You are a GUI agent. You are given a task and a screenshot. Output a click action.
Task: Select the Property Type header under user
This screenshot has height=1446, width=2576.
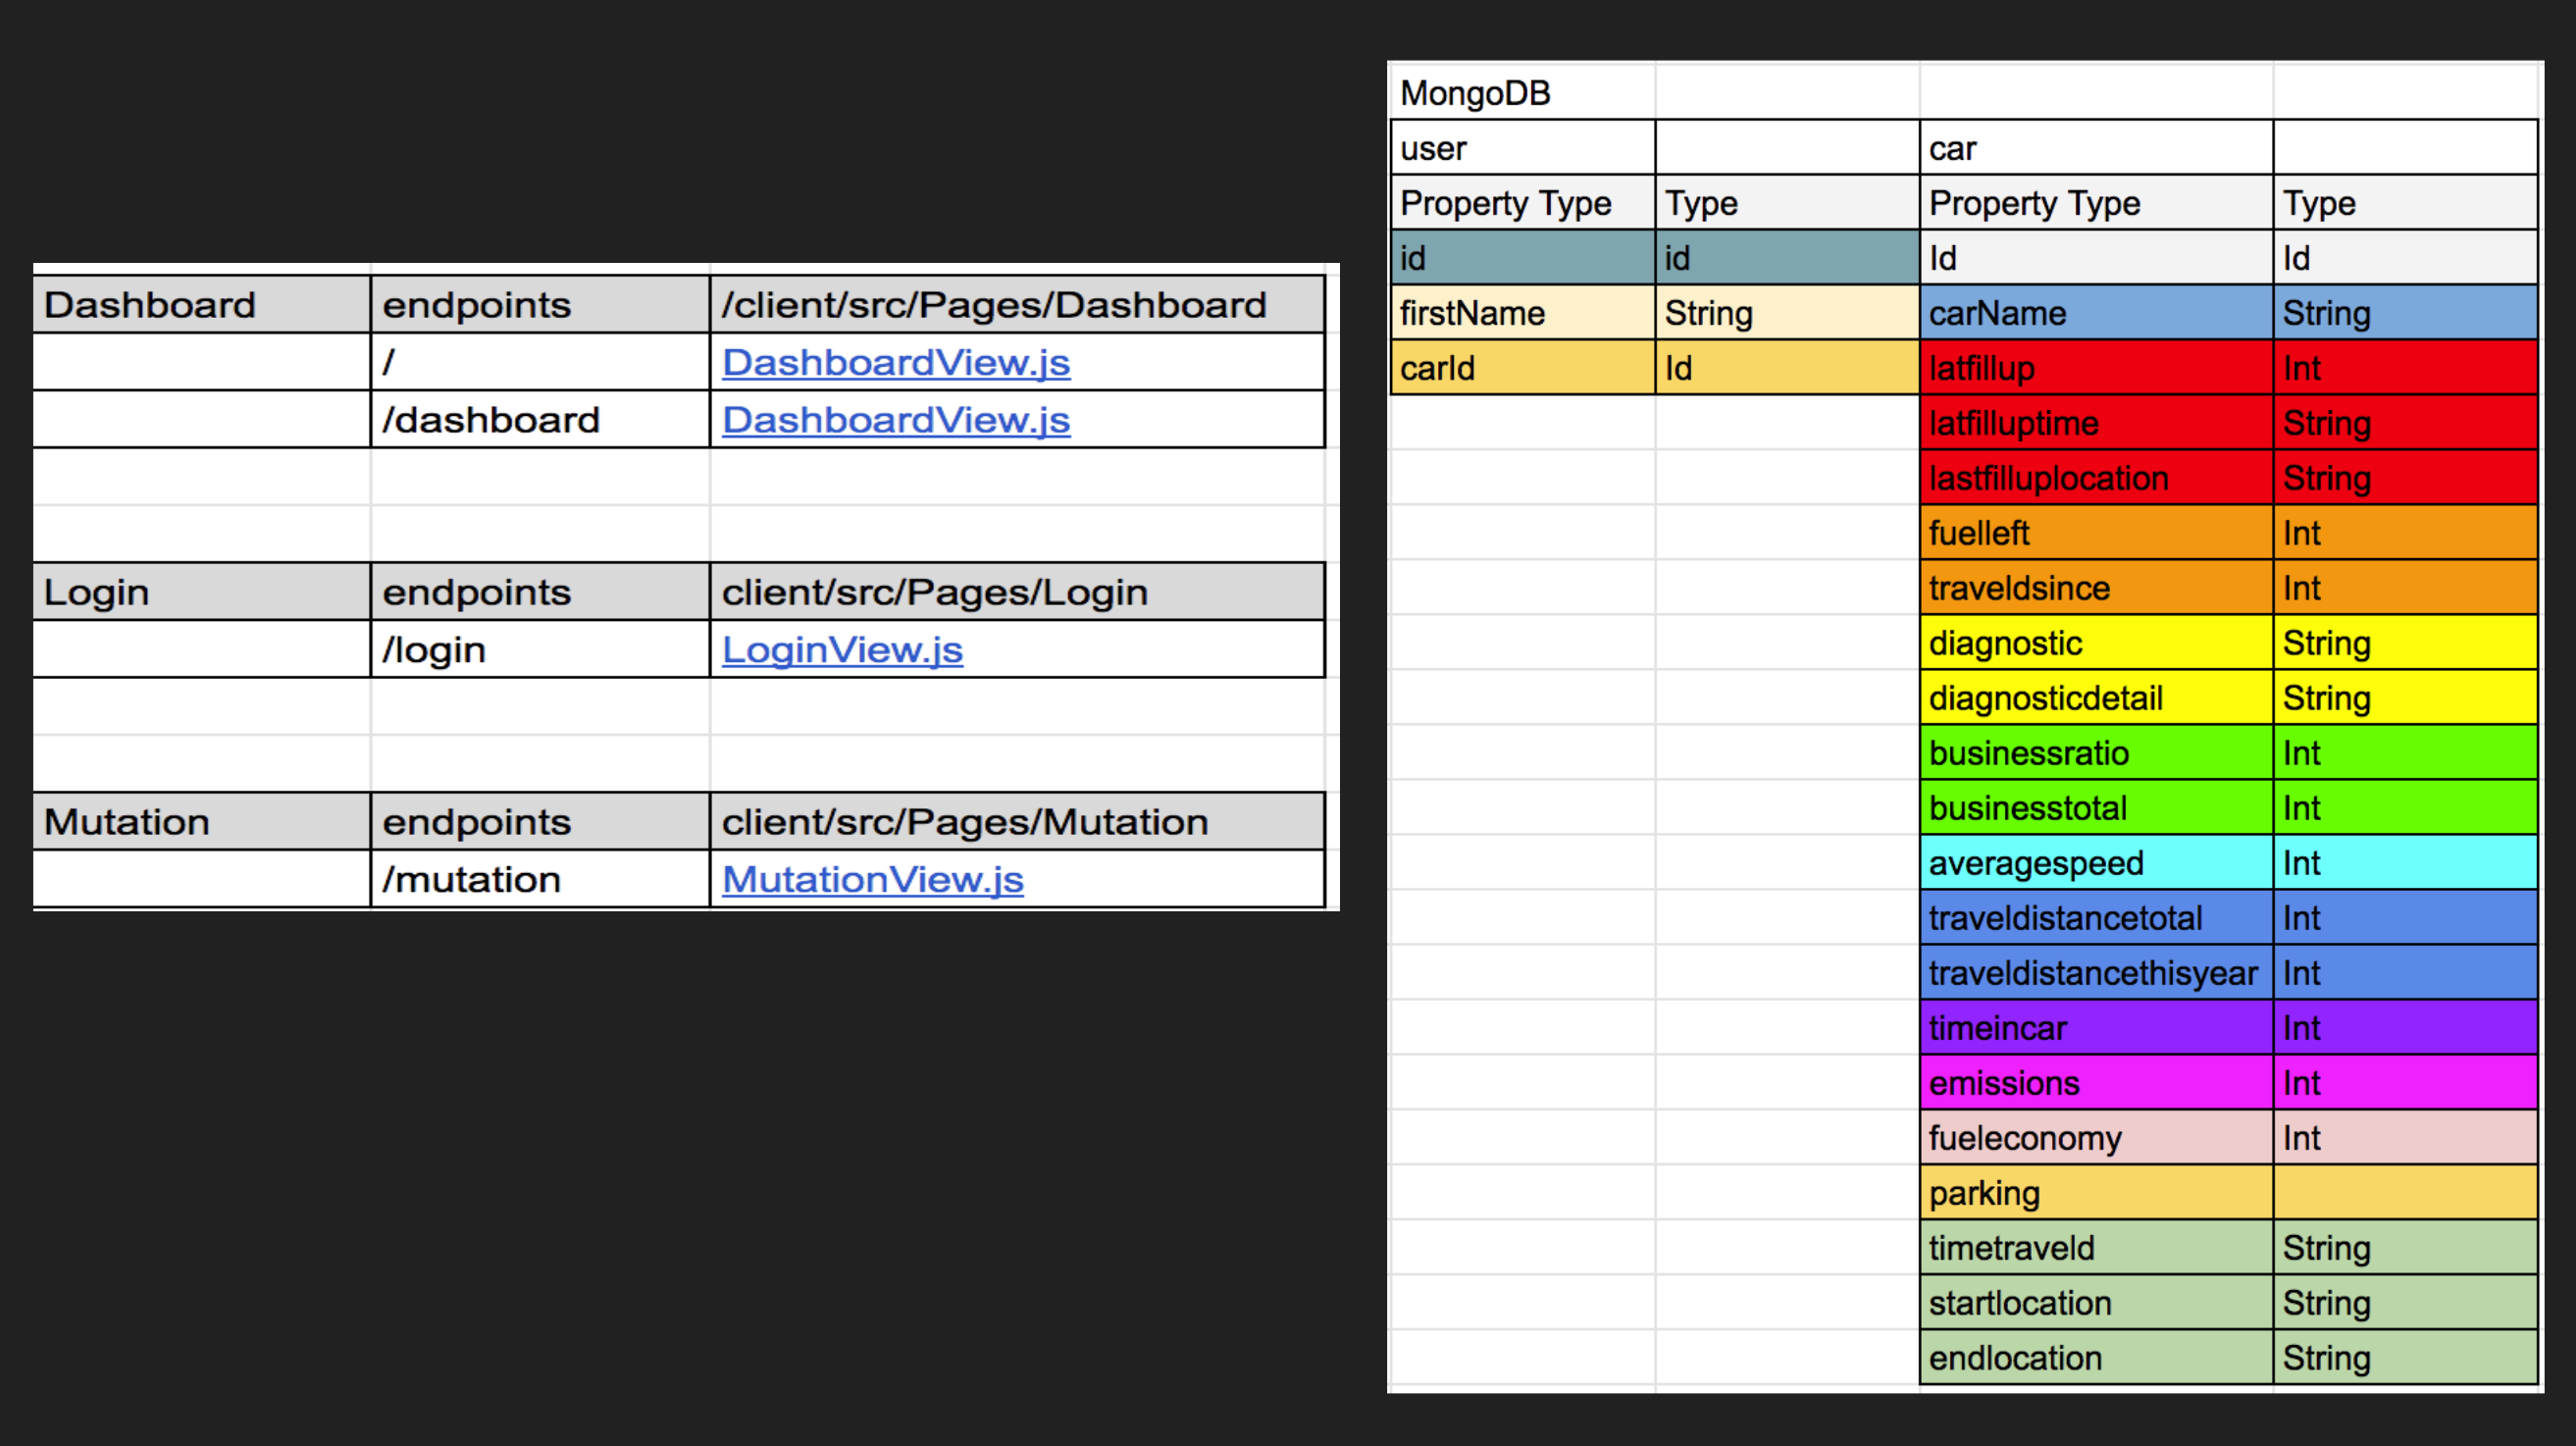tap(1522, 203)
